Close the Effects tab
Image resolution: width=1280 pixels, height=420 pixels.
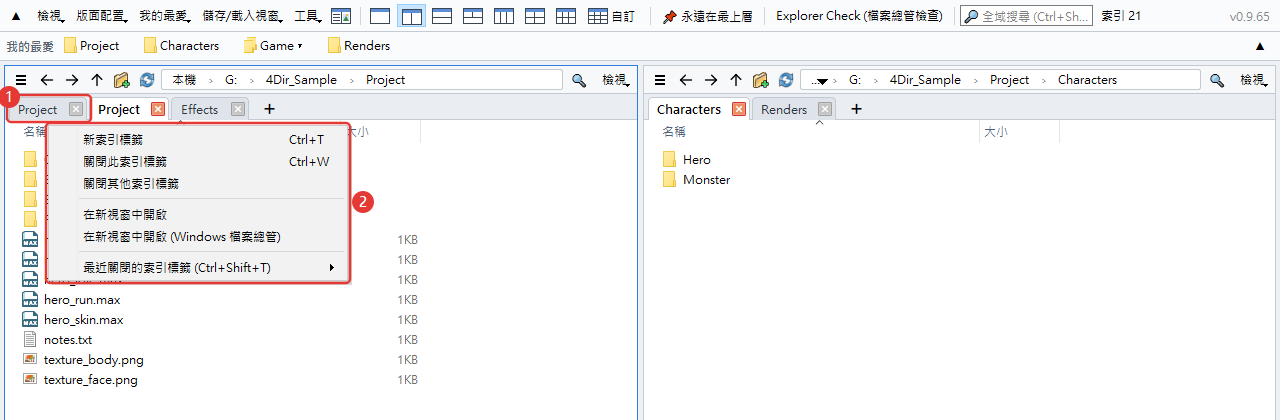coord(238,110)
